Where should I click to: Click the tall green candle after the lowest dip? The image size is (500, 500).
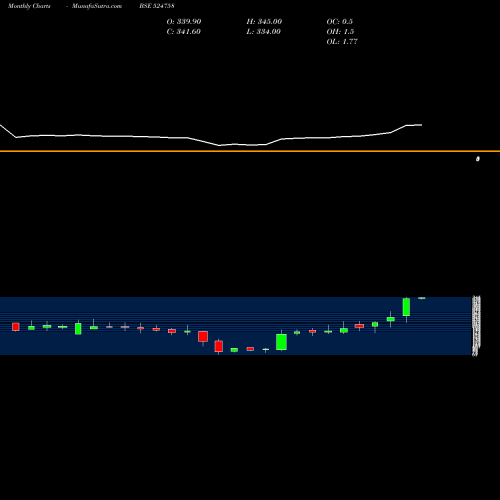coord(281,342)
